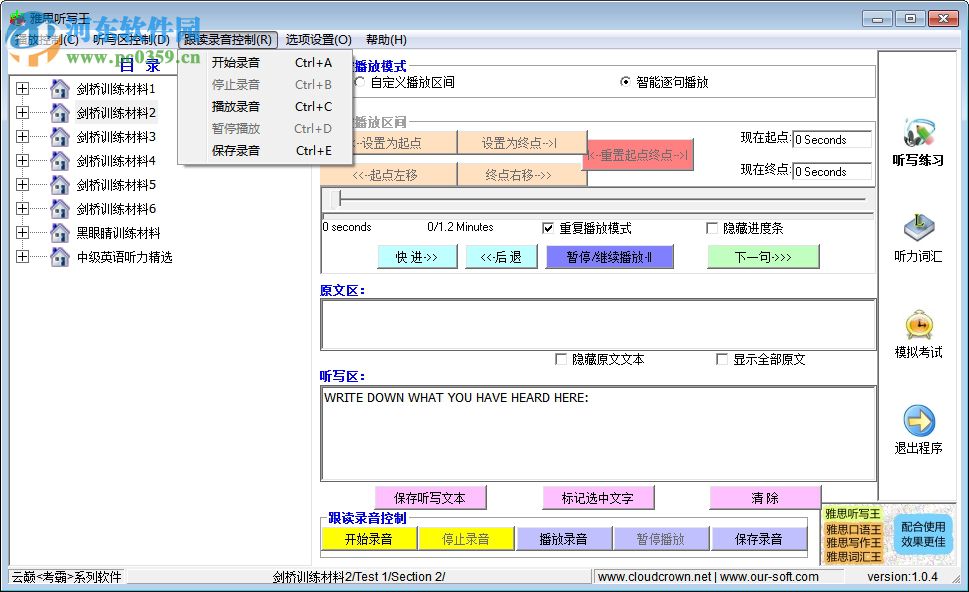969x592 pixels.
Task: Open the 听写练习 dictation practice icon
Action: click(x=918, y=135)
